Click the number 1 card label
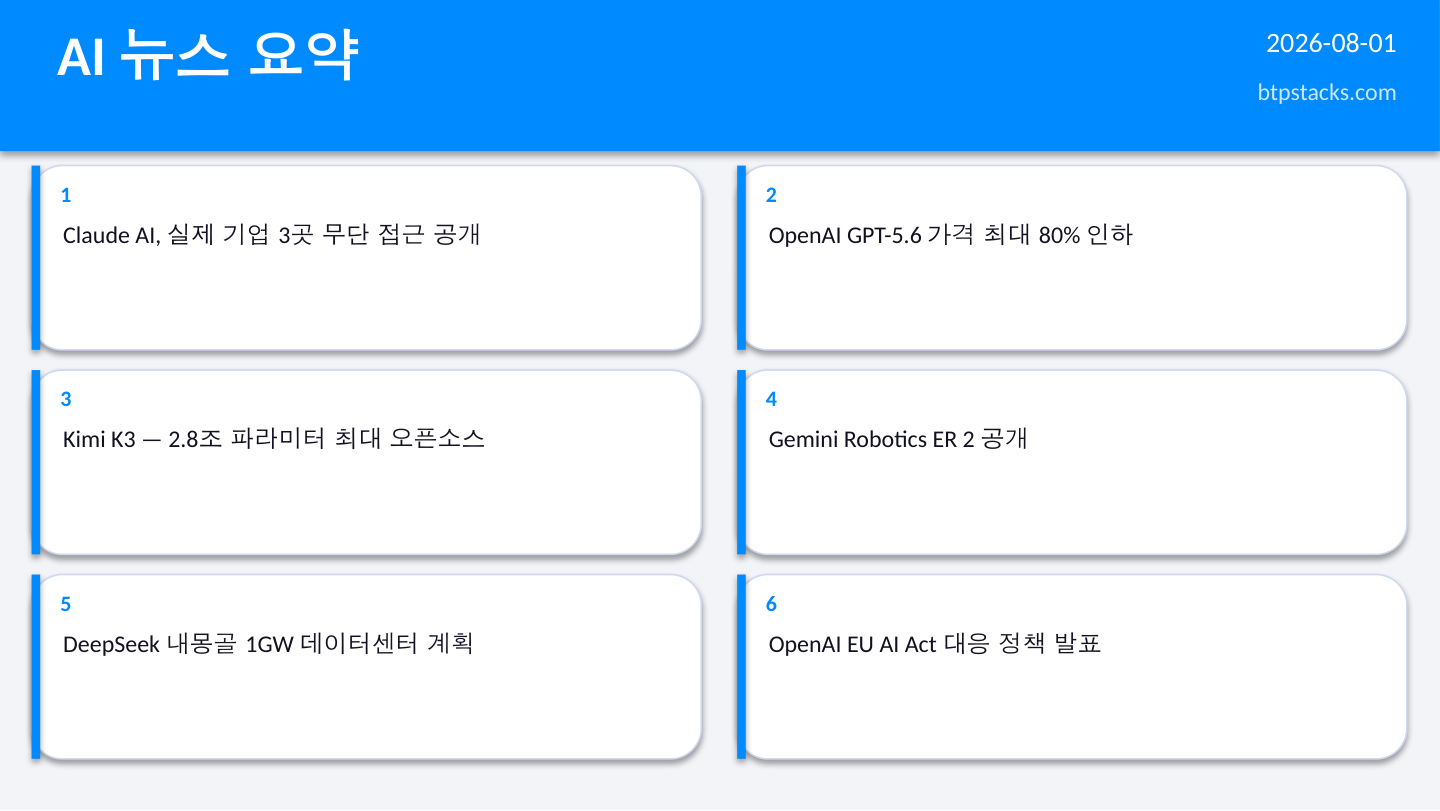 click(66, 195)
